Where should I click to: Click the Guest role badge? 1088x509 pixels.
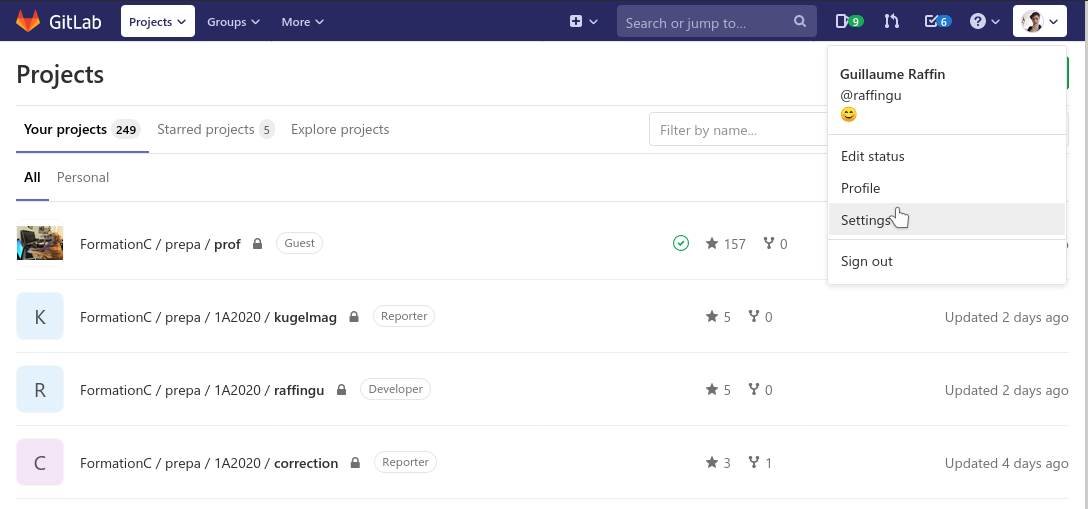point(299,243)
